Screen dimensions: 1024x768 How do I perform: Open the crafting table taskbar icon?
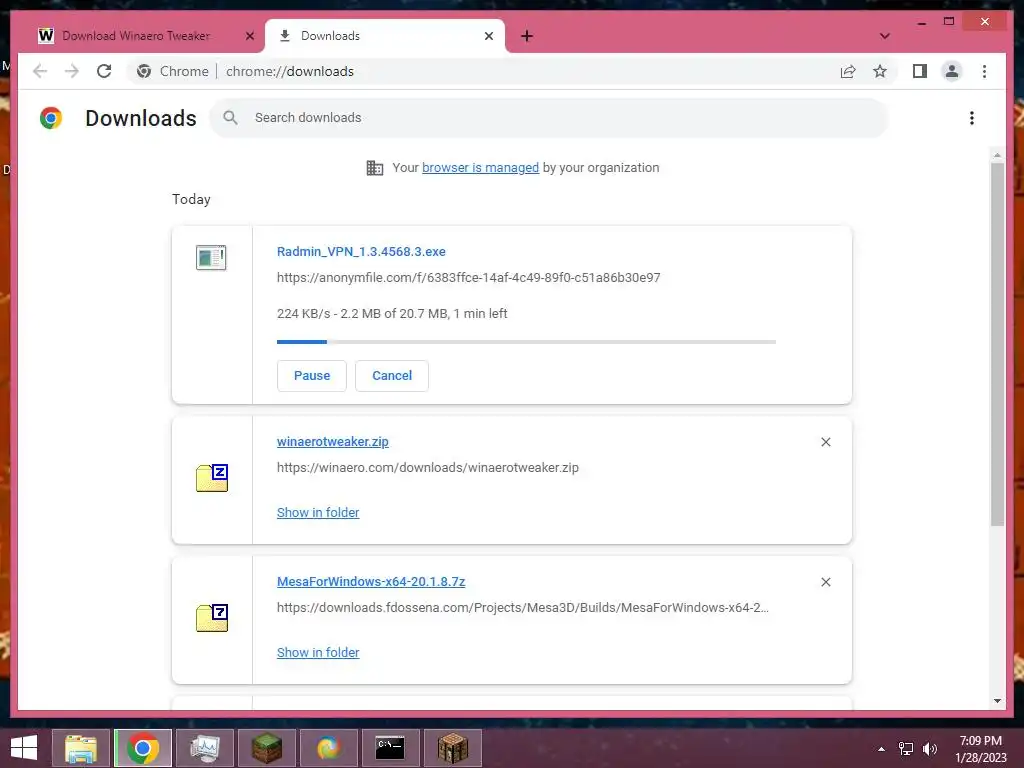(x=453, y=748)
